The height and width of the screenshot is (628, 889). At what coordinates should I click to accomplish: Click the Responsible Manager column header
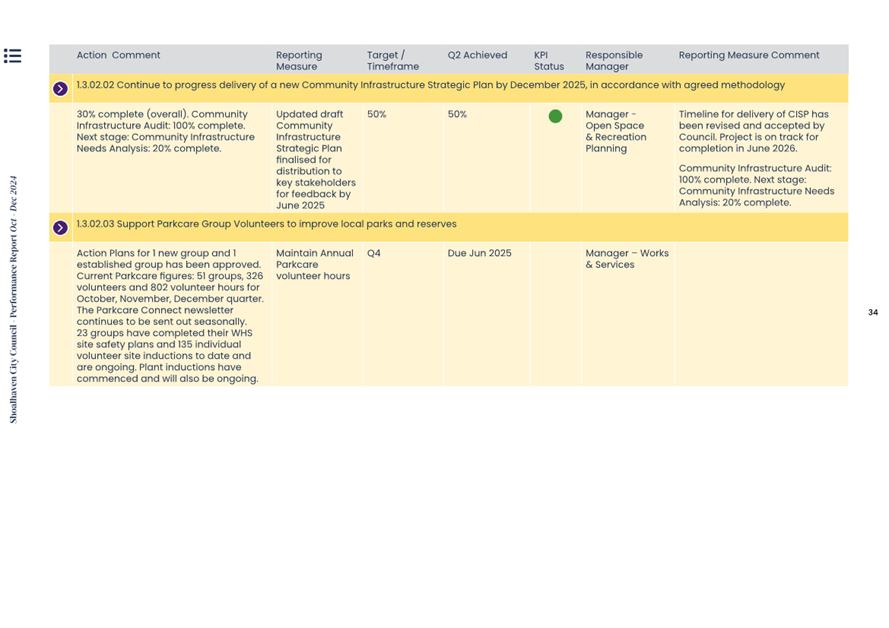pyautogui.click(x=614, y=61)
